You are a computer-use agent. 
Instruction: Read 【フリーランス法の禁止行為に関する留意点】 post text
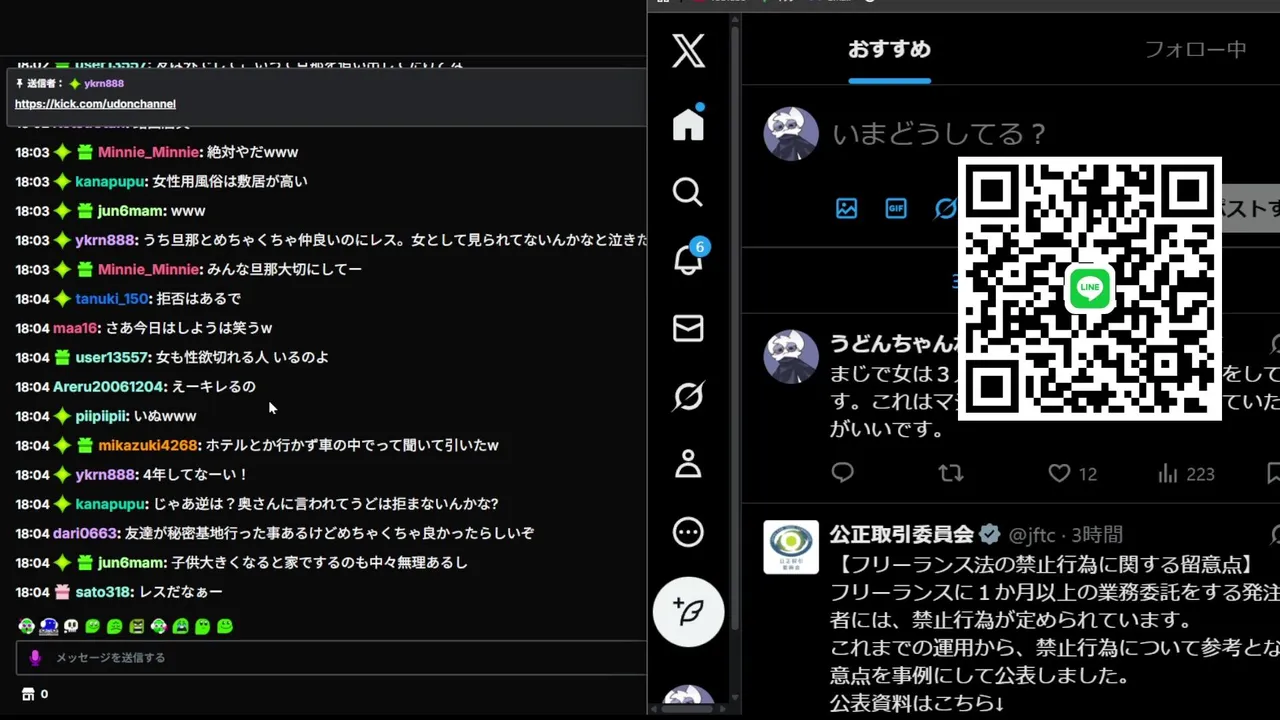coord(1042,564)
